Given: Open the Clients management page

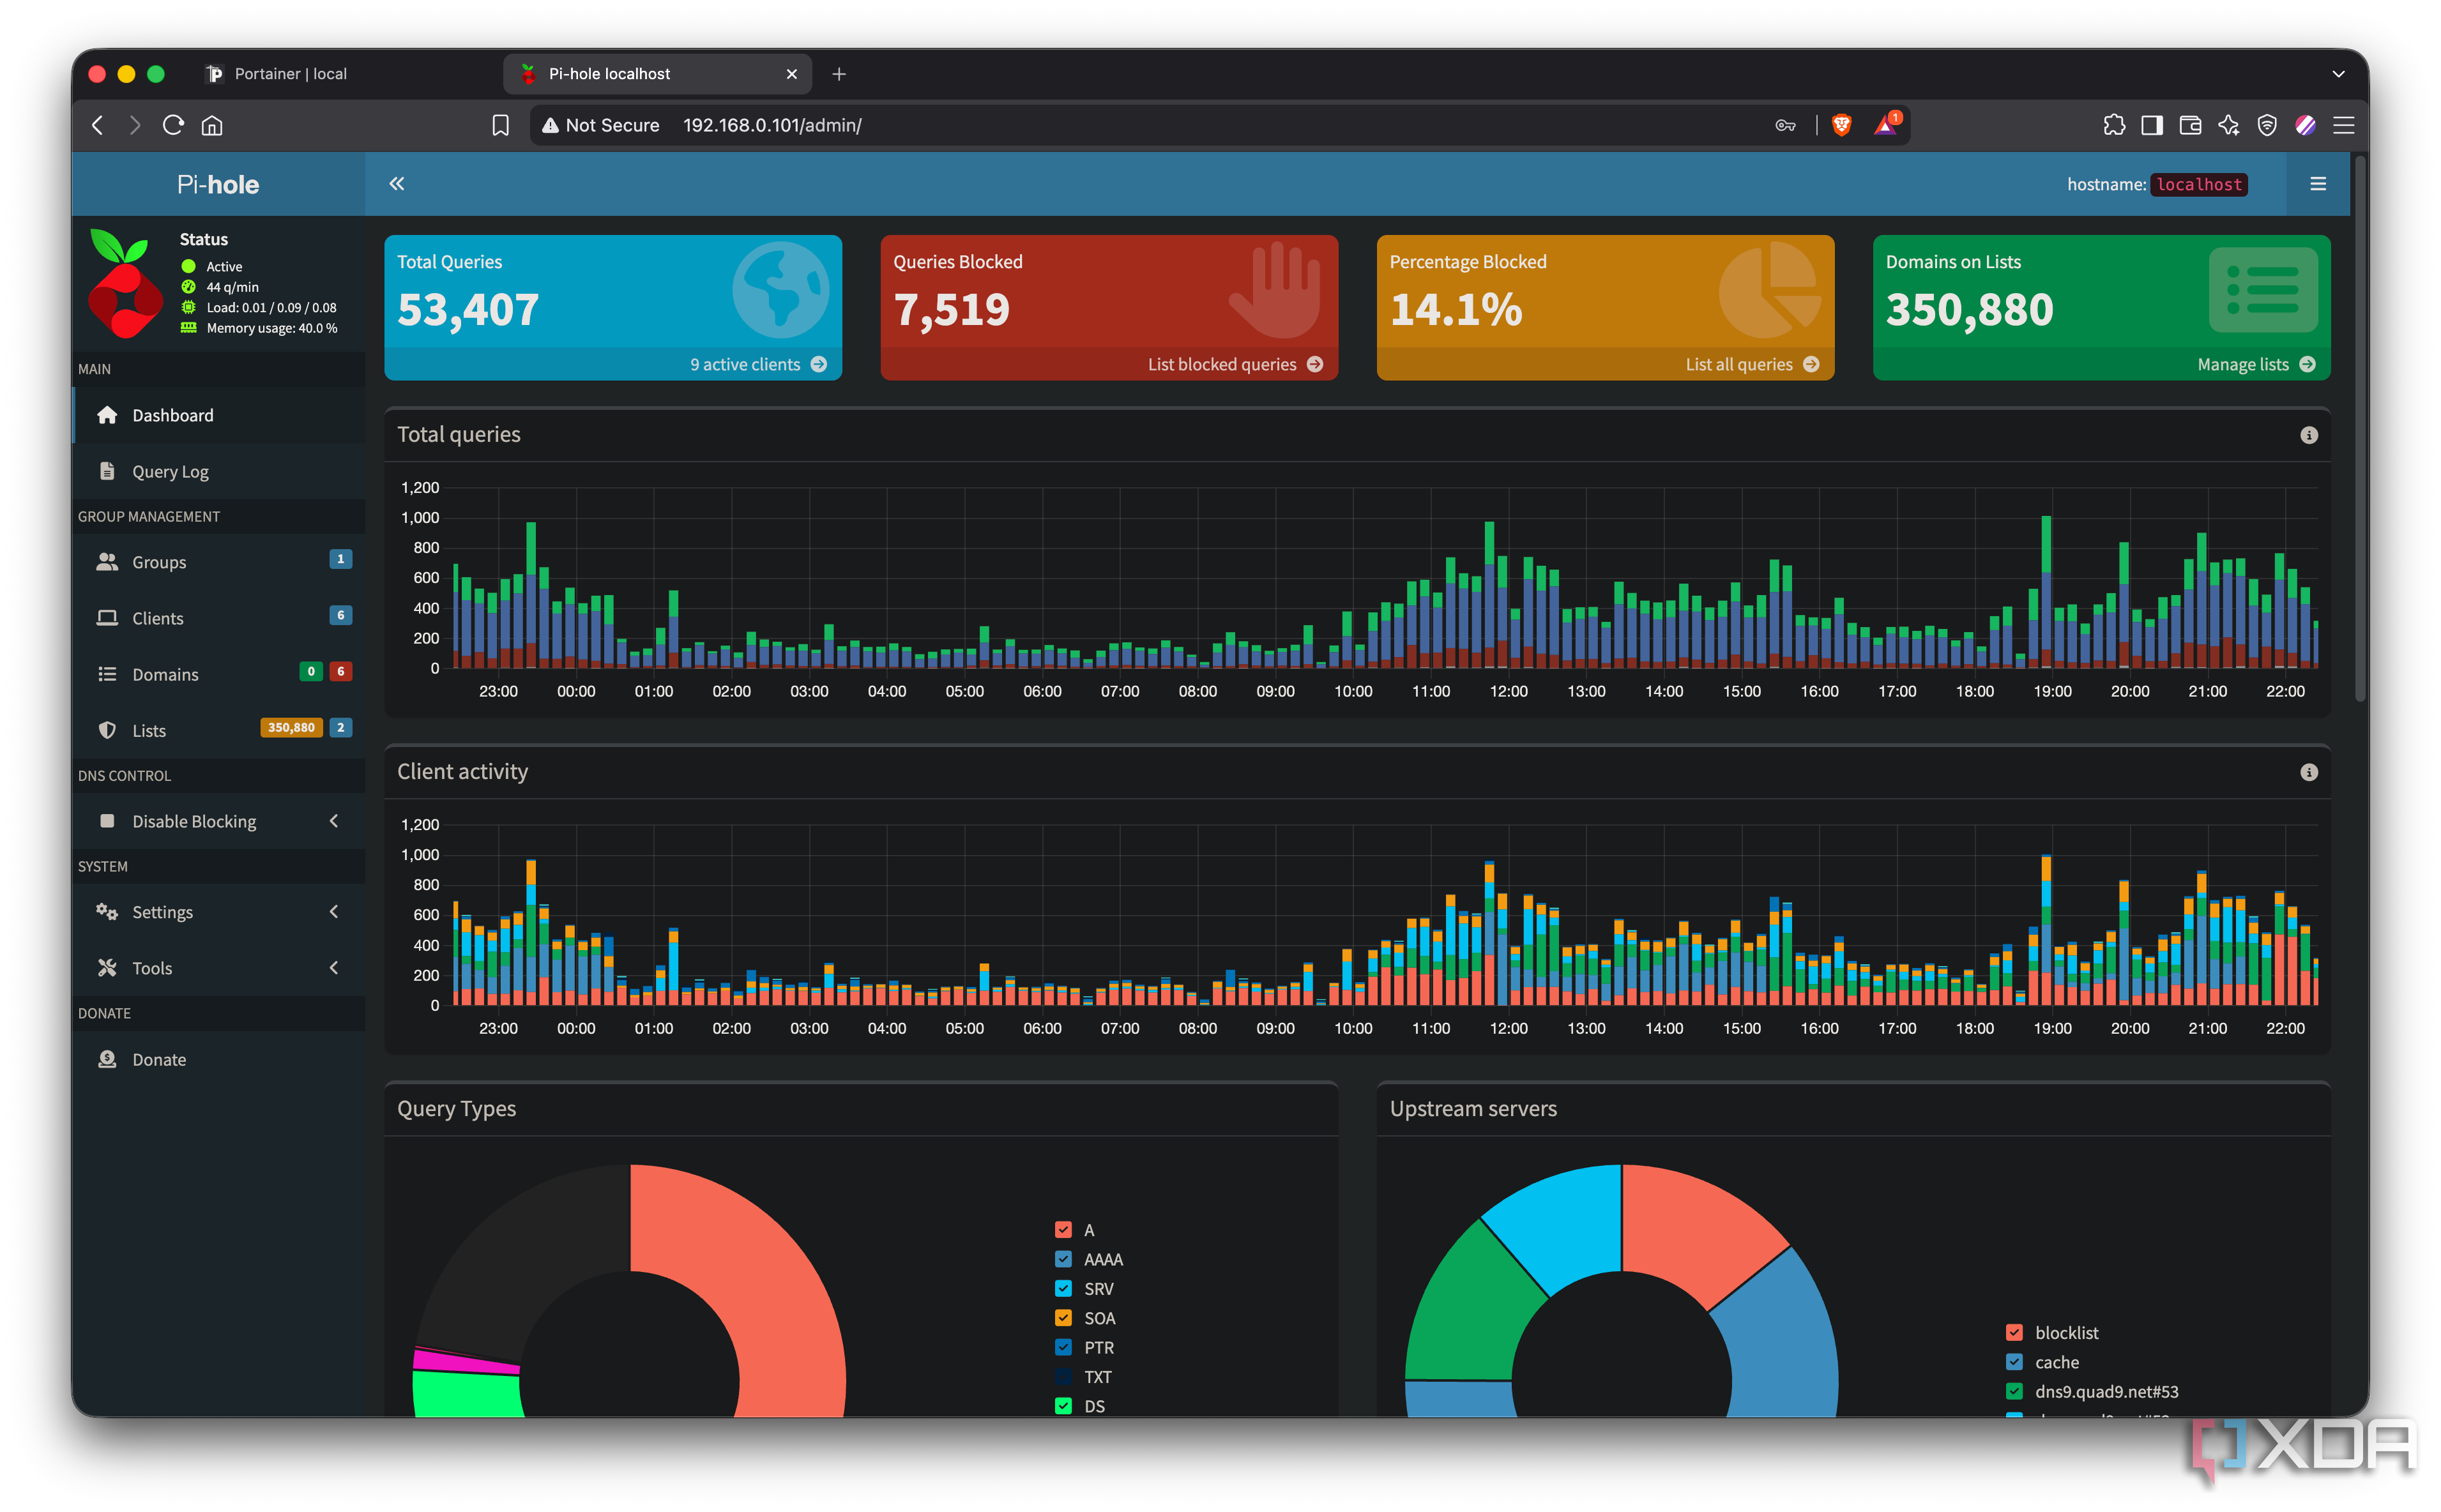Looking at the screenshot, I should [219, 618].
